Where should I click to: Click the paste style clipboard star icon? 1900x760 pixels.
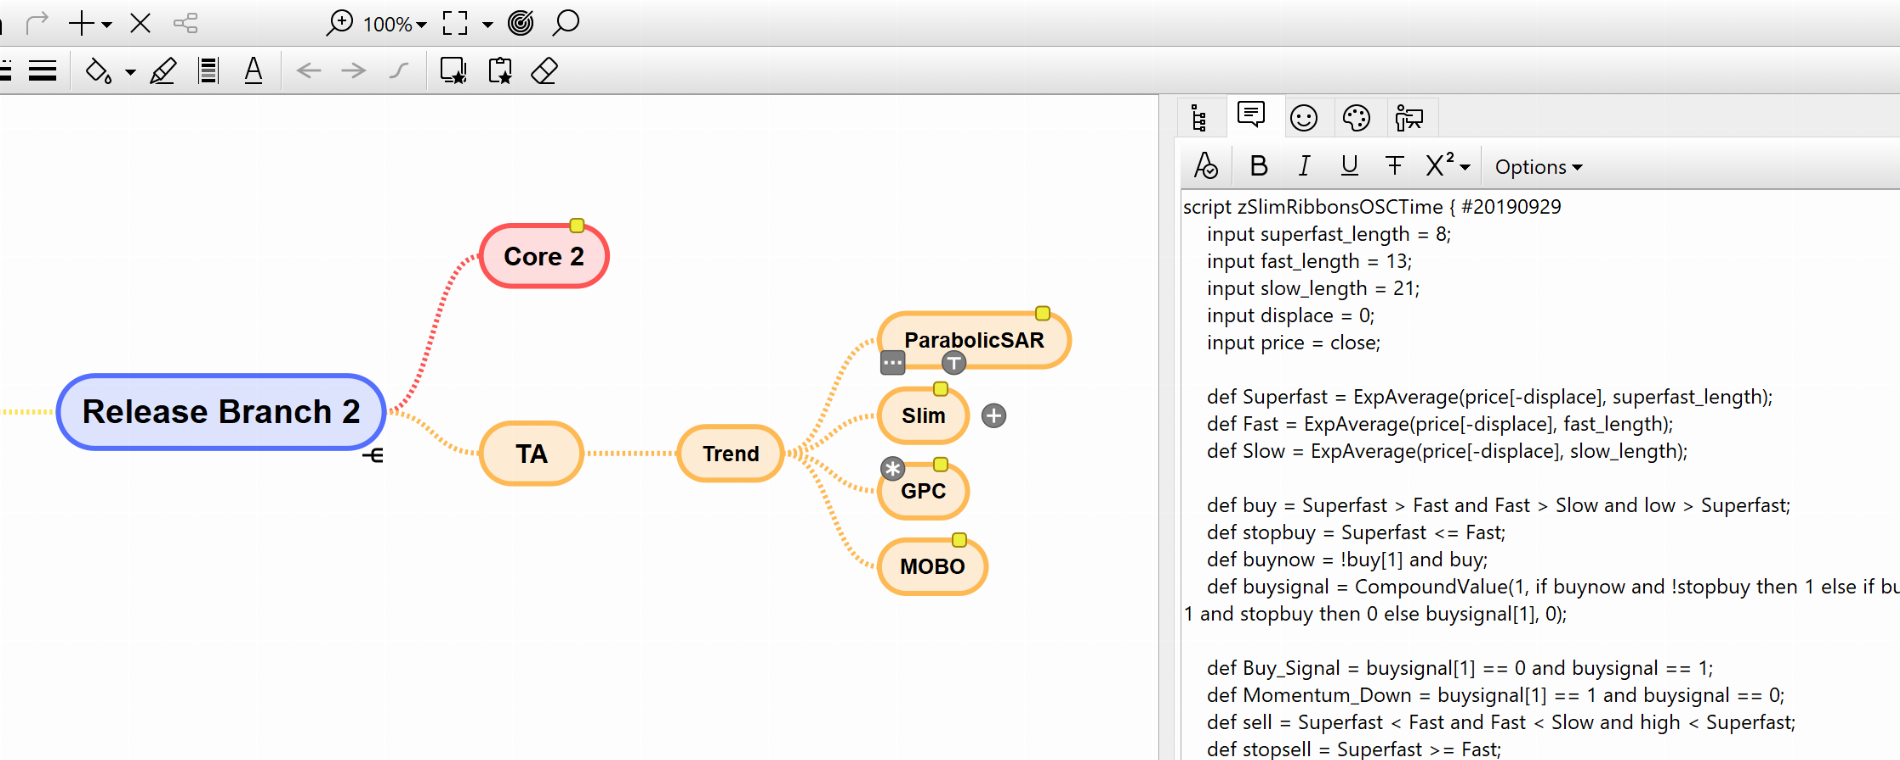(500, 71)
